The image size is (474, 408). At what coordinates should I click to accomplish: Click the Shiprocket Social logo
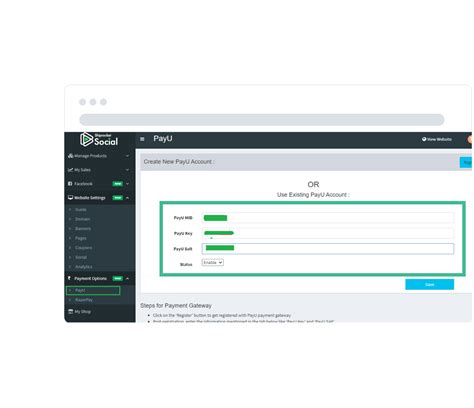[99, 139]
